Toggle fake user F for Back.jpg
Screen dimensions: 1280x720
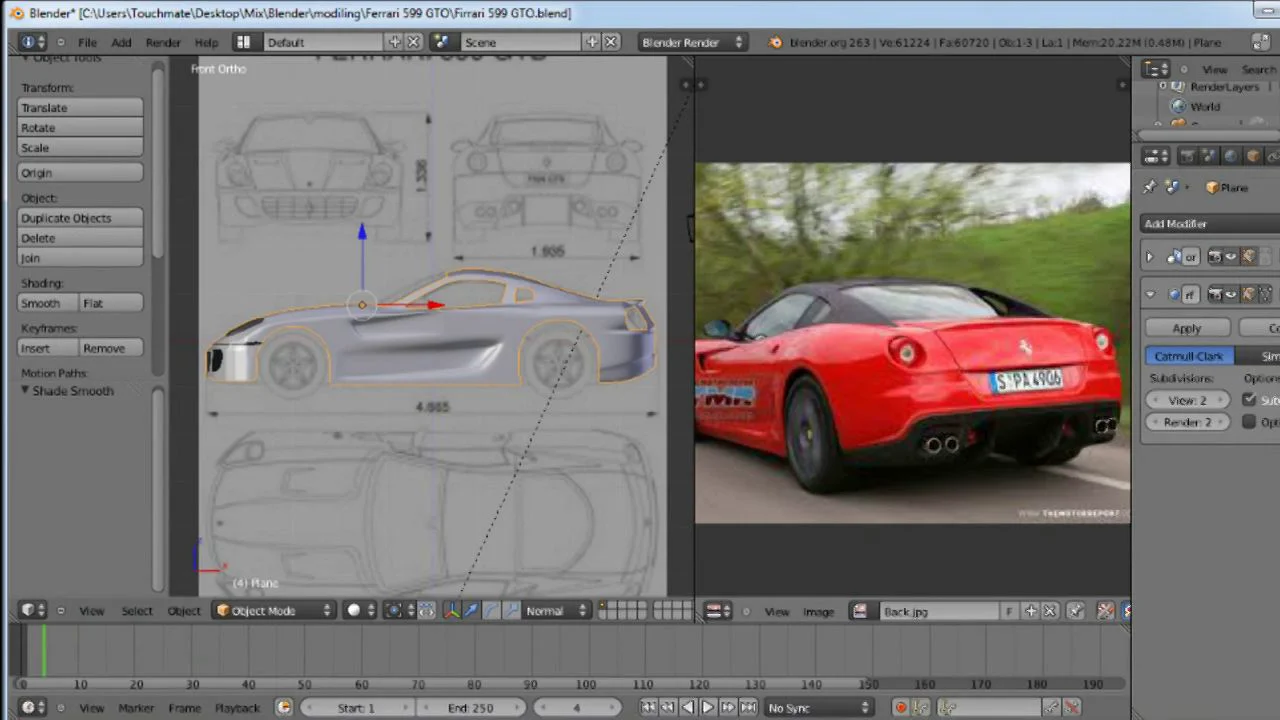[1009, 610]
